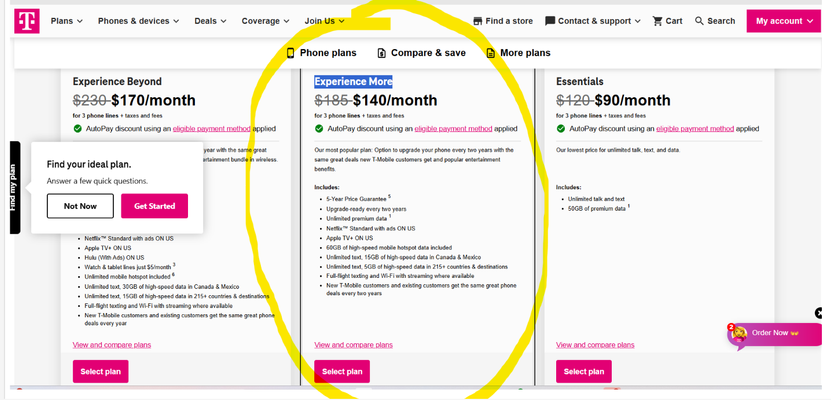Expand the Phones & devices menu
The image size is (831, 400).
(140, 21)
